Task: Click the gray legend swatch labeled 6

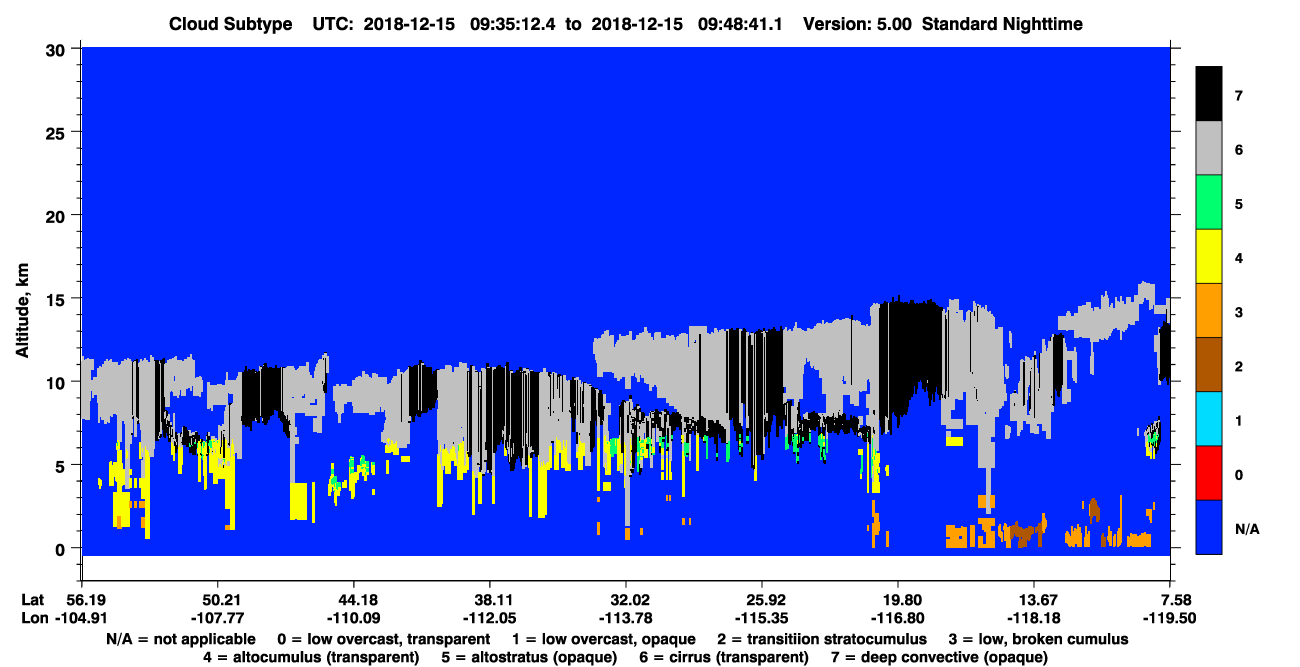Action: [x=1209, y=149]
